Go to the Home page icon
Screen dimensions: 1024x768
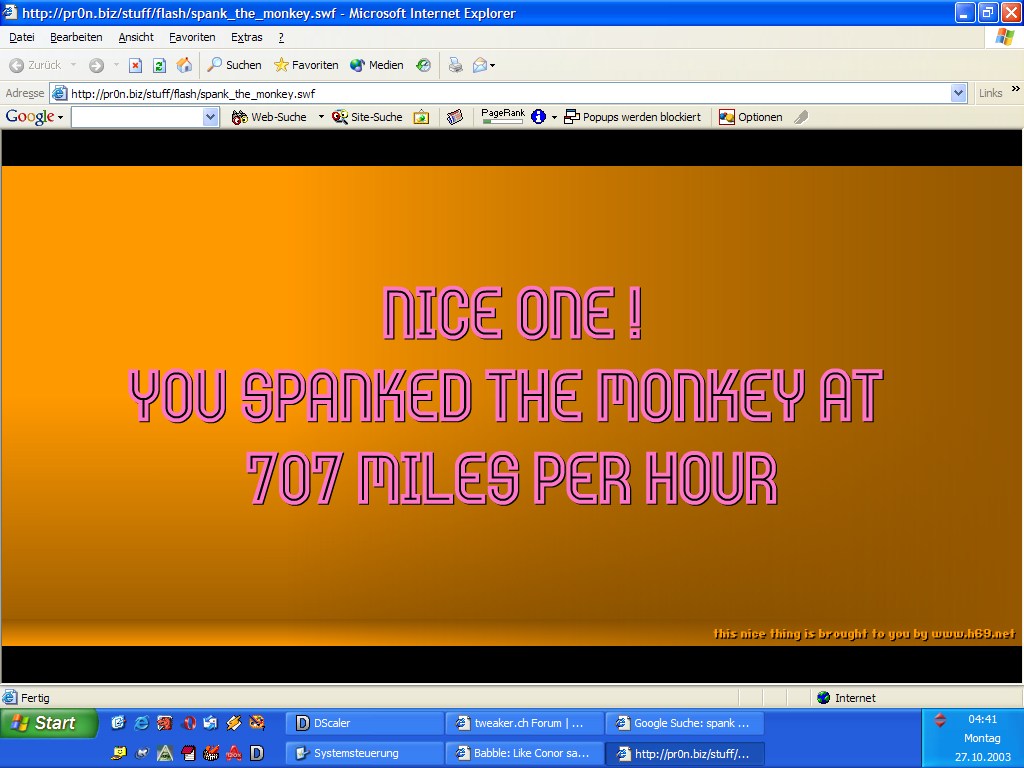click(x=184, y=65)
